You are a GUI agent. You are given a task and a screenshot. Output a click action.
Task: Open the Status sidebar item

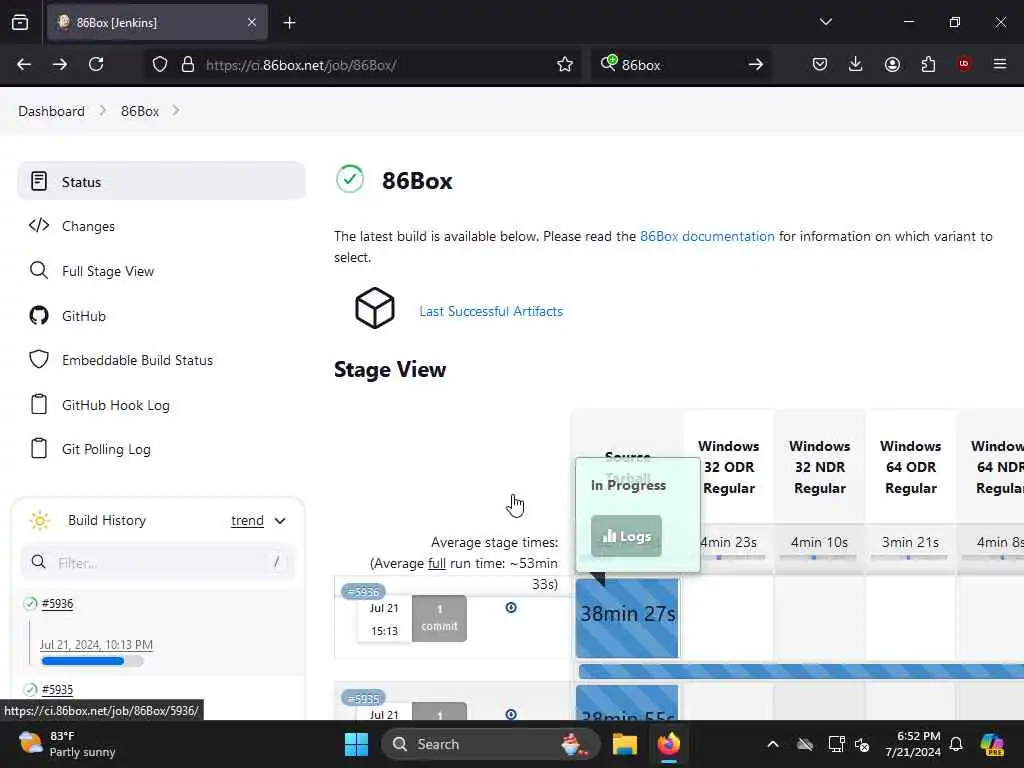(x=161, y=182)
